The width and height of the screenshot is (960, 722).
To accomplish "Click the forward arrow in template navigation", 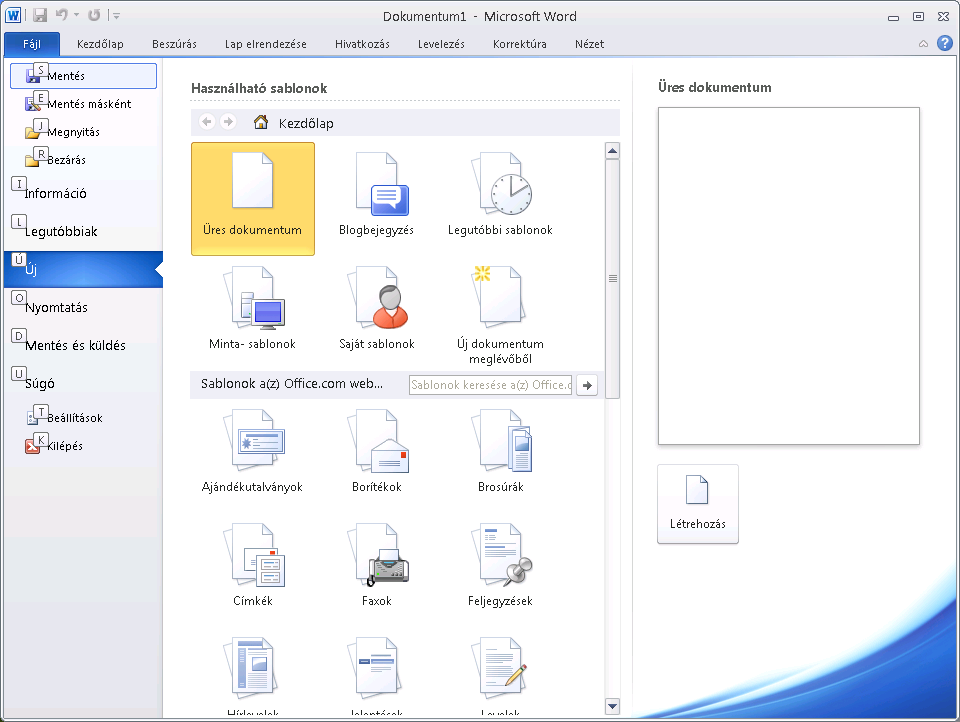I will [x=228, y=122].
